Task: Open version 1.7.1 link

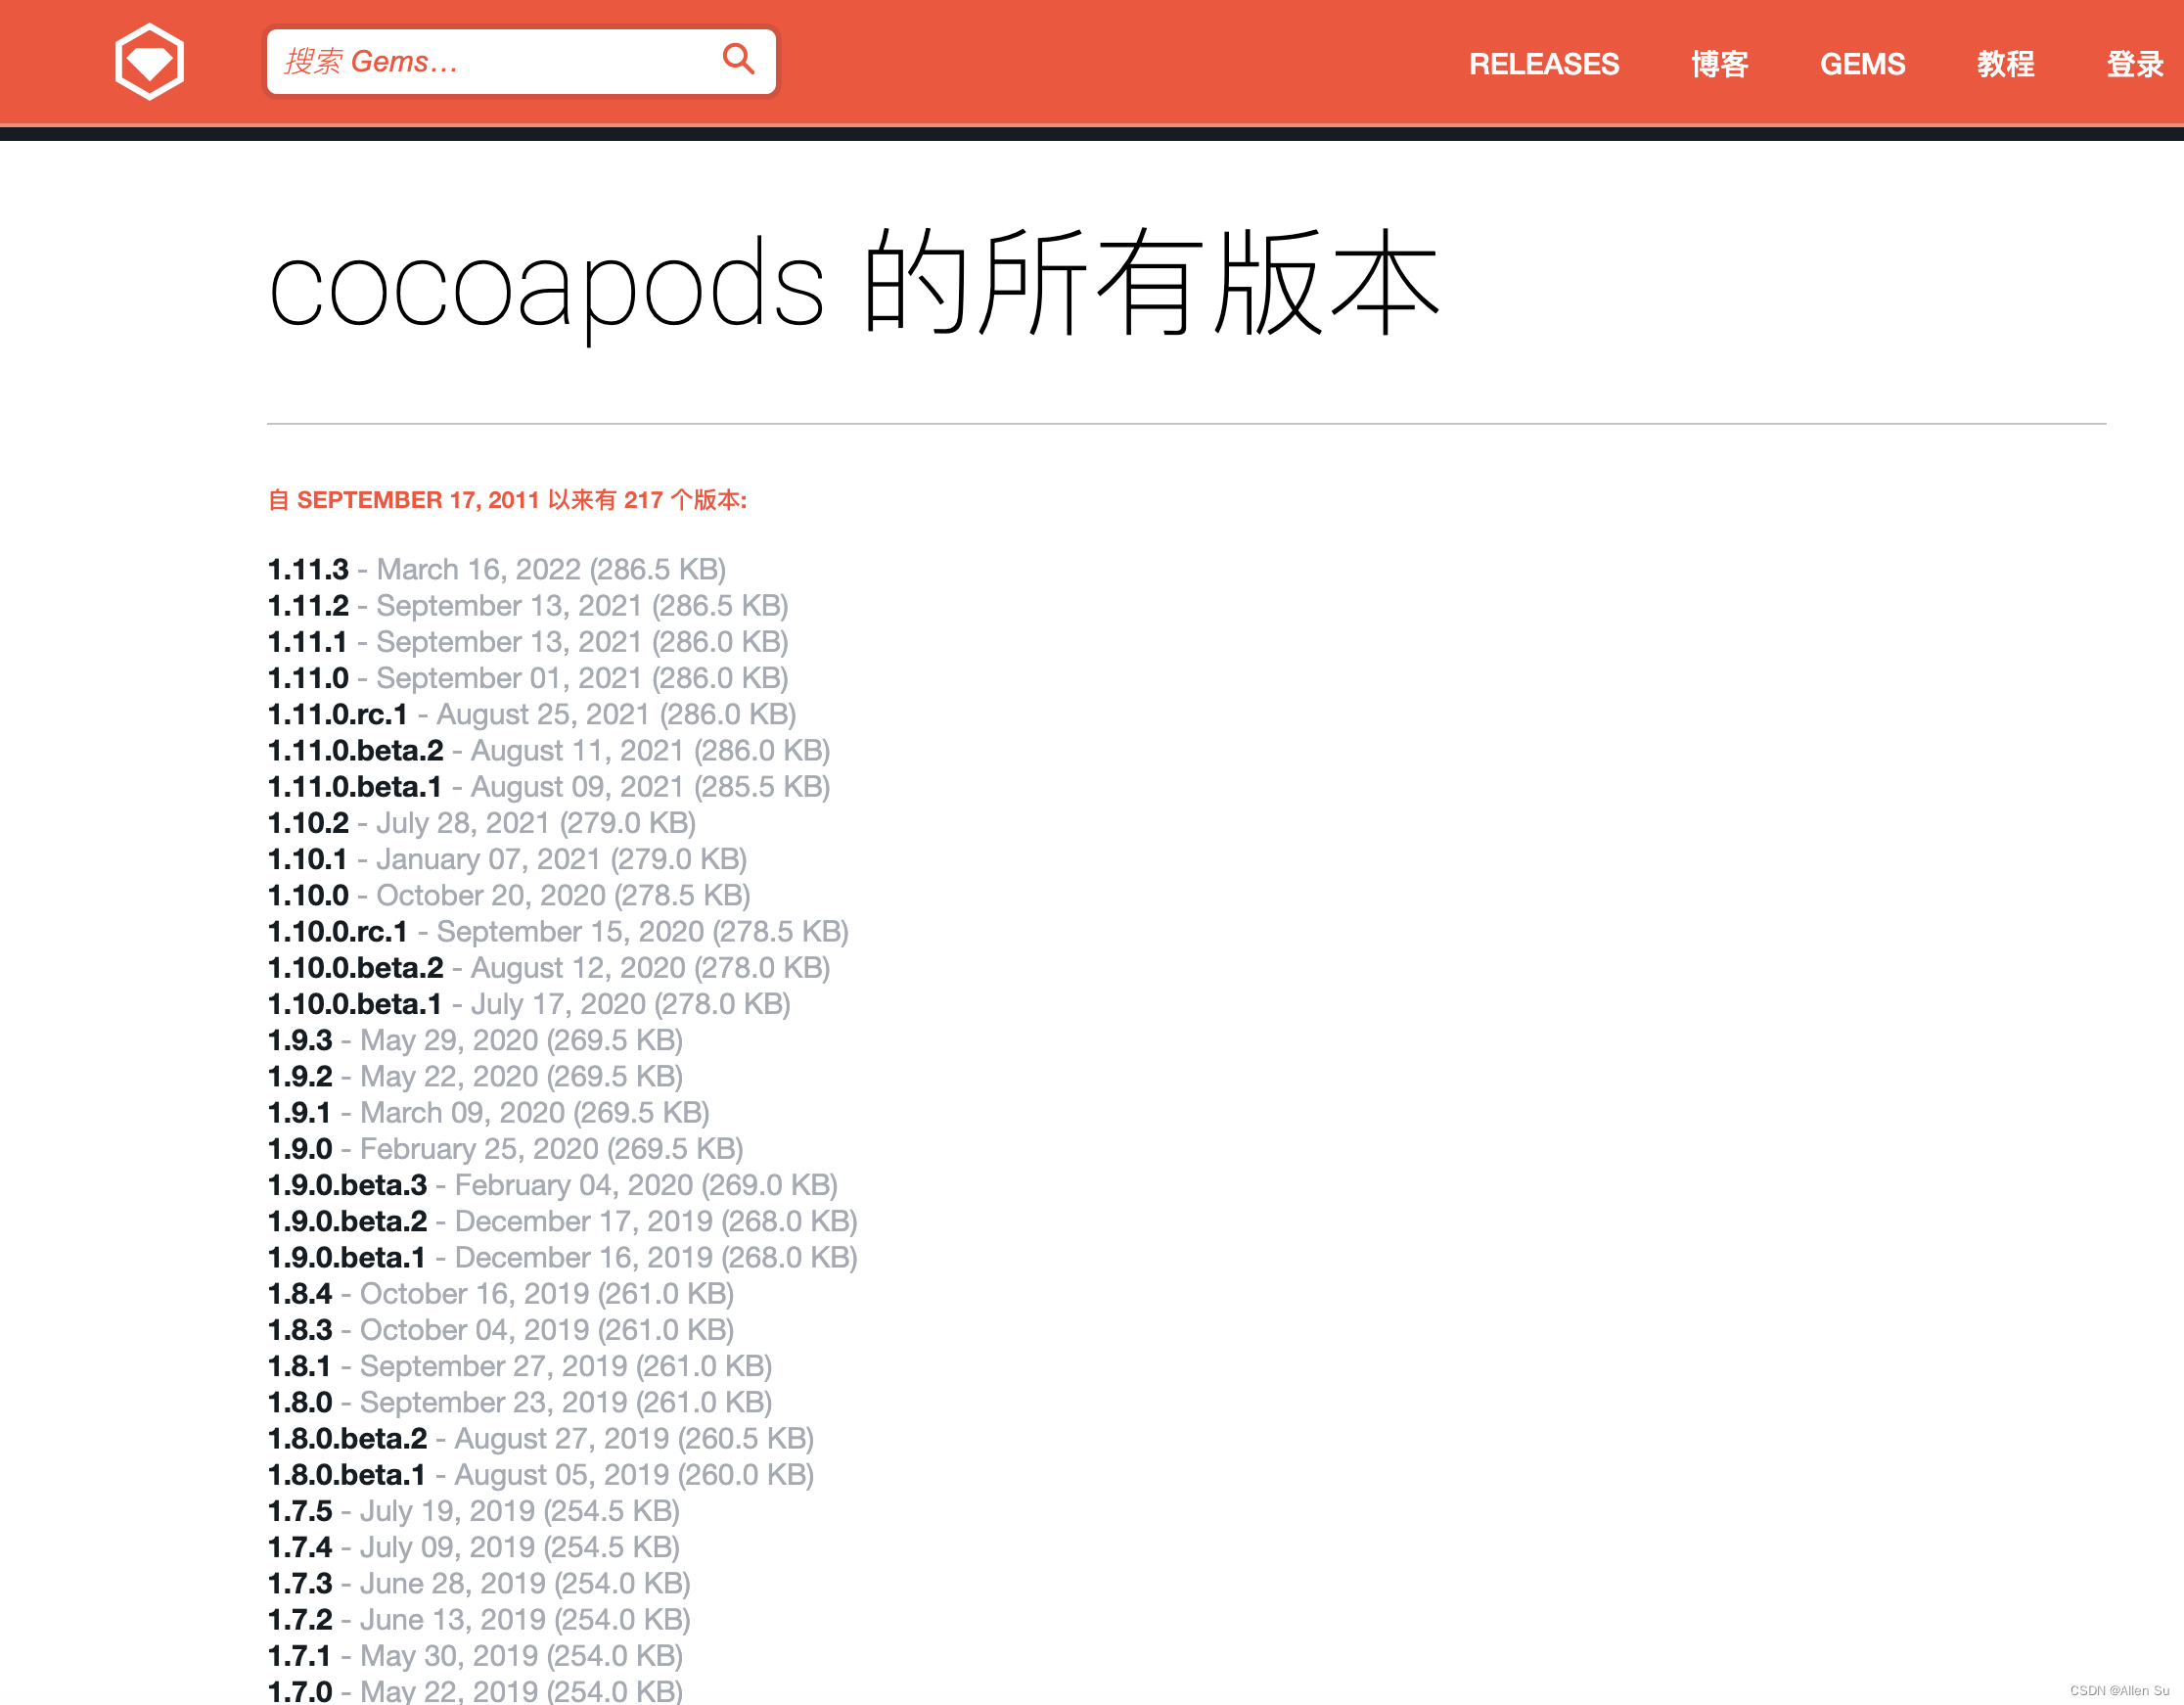Action: tap(299, 1656)
